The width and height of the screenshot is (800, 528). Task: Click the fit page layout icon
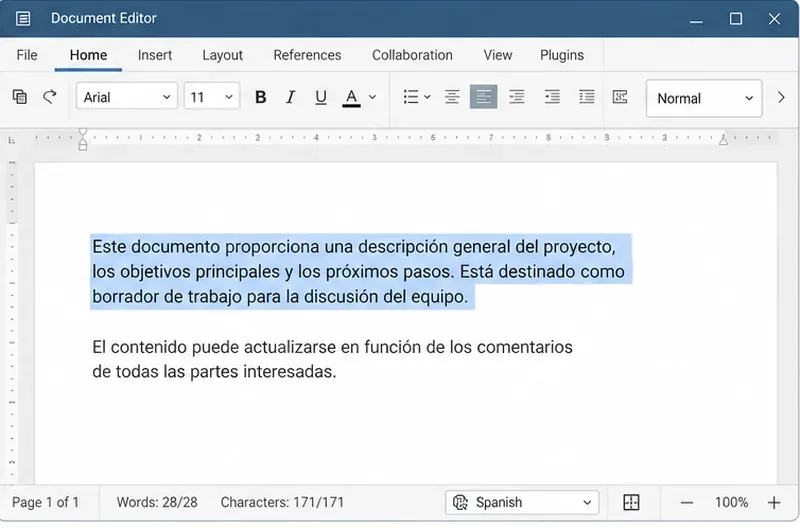click(x=631, y=502)
